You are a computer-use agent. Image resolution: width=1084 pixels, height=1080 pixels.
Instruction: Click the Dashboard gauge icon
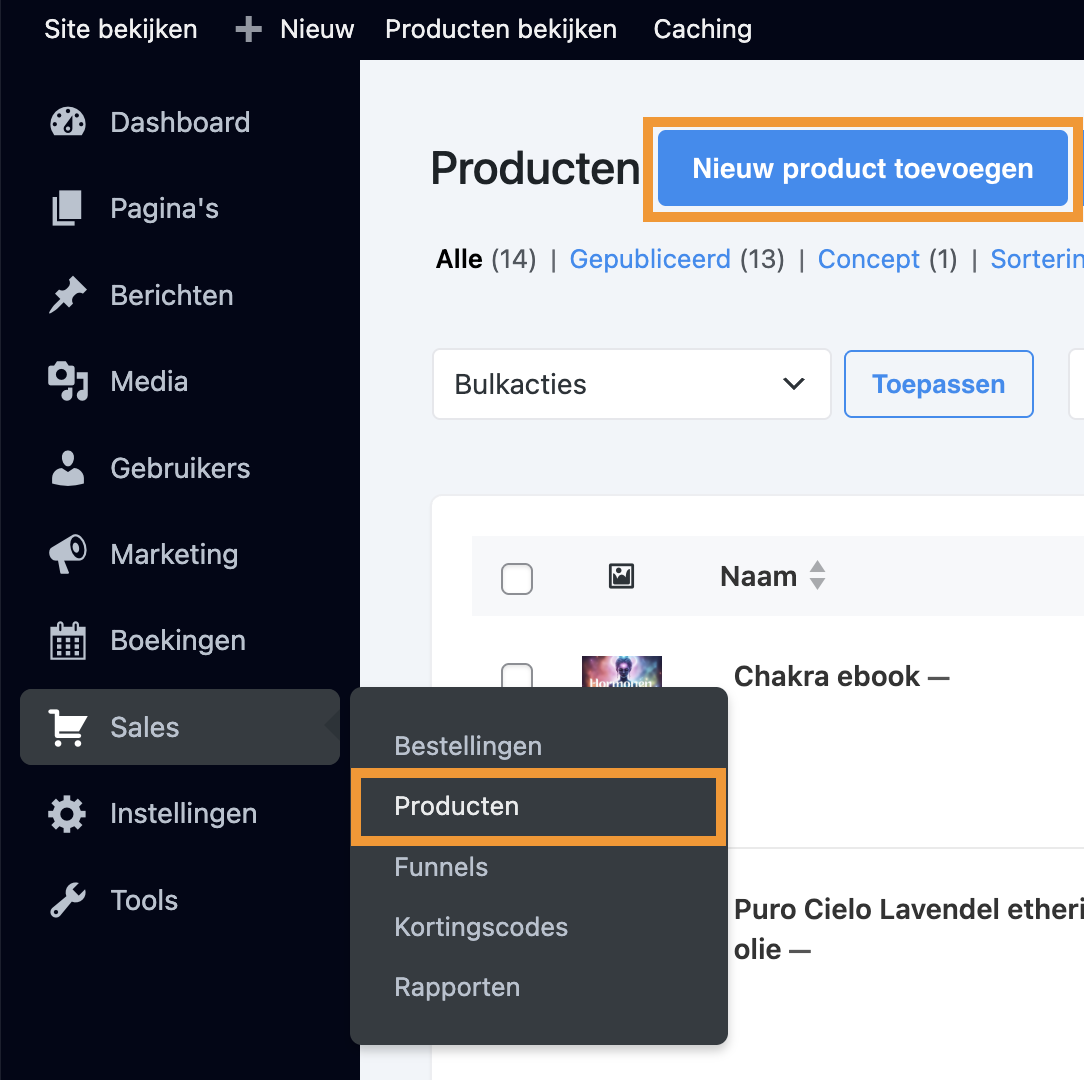(68, 123)
